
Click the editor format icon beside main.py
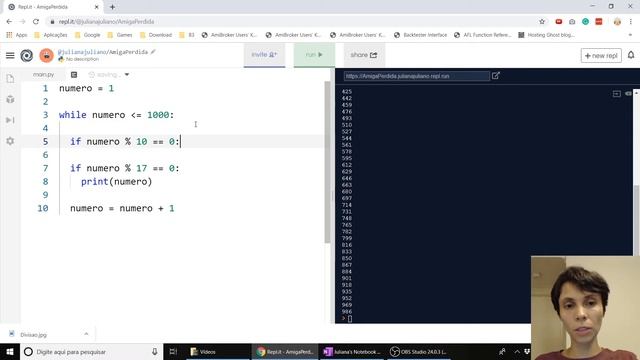tap(74, 75)
